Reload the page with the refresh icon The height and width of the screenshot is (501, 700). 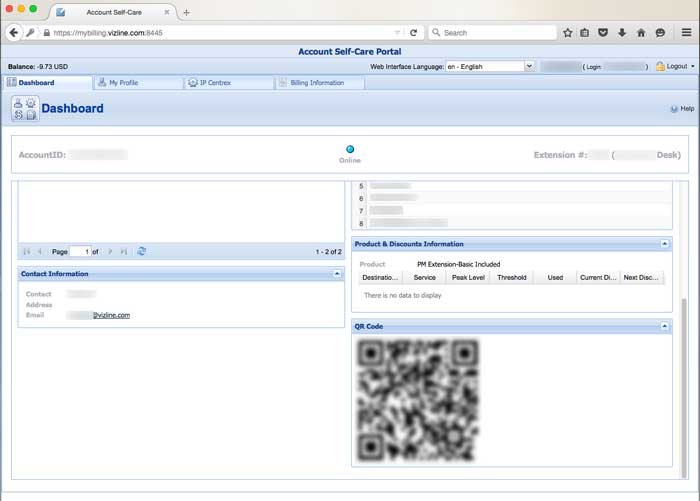(413, 33)
